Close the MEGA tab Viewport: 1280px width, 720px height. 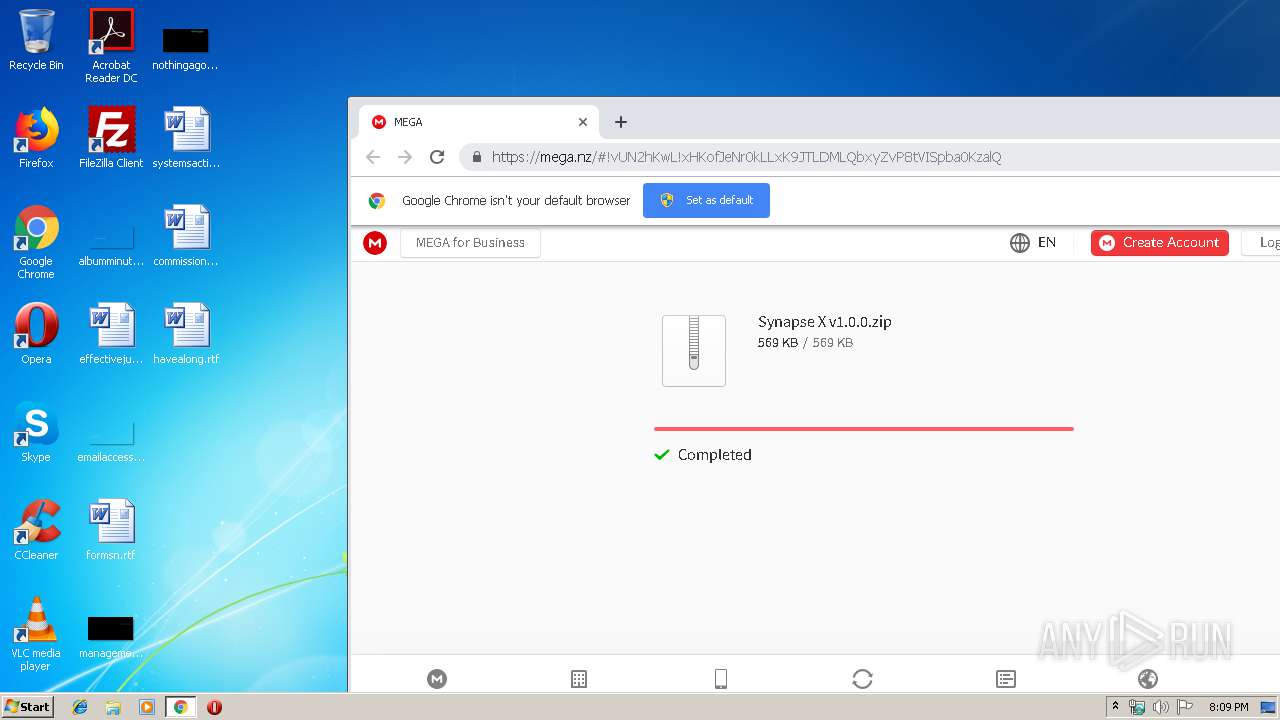point(583,122)
